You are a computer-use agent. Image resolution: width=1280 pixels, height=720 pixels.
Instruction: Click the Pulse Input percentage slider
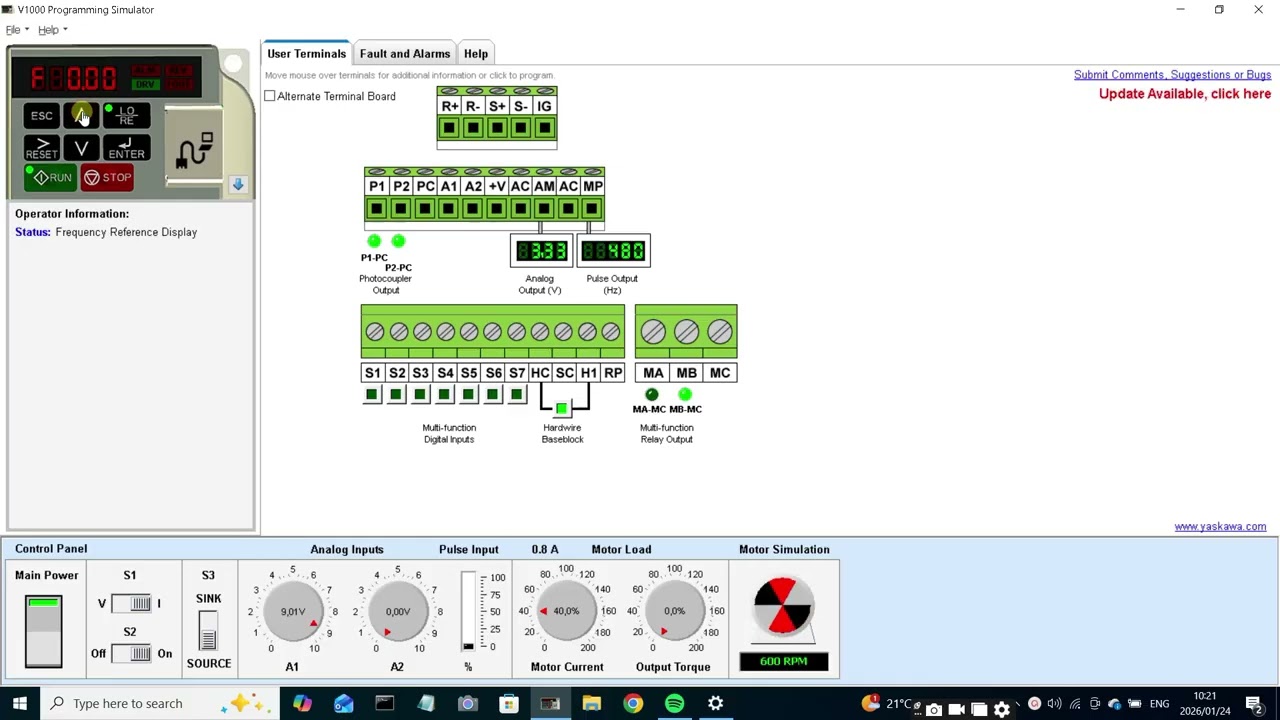[468, 612]
